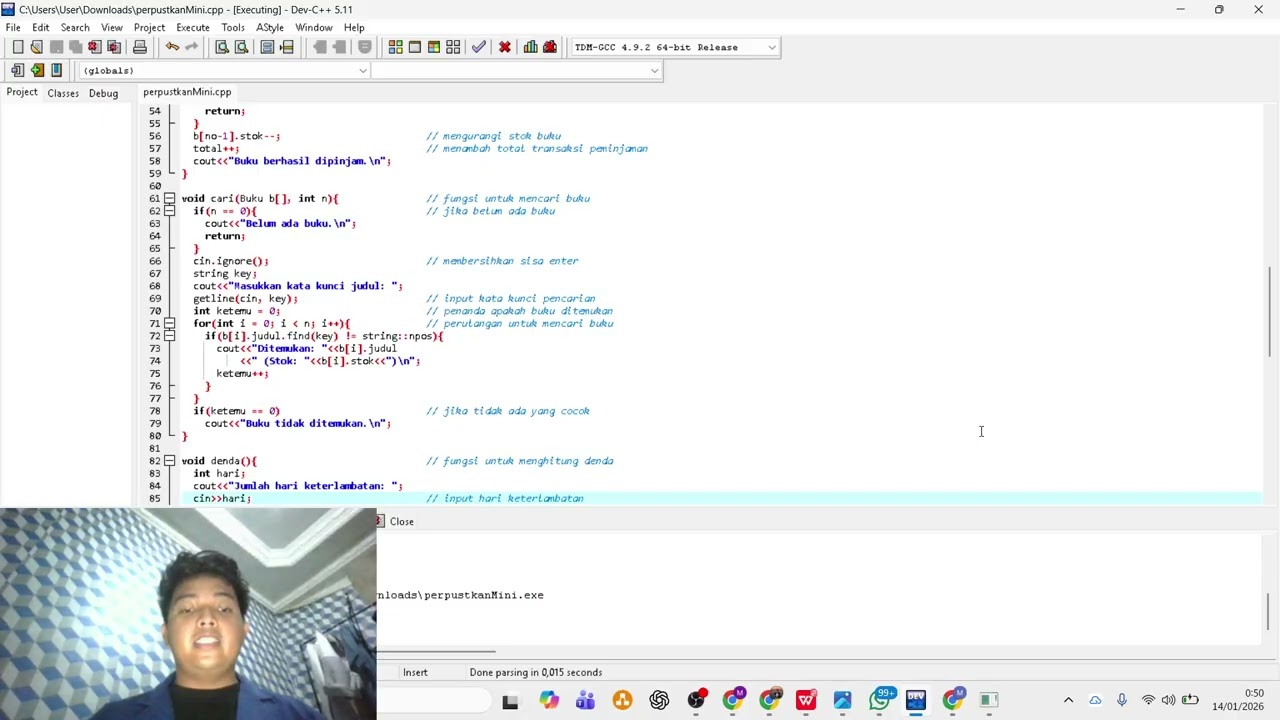The width and height of the screenshot is (1280, 720).
Task: Create a new file with the New toolbar icon
Action: click(x=18, y=47)
